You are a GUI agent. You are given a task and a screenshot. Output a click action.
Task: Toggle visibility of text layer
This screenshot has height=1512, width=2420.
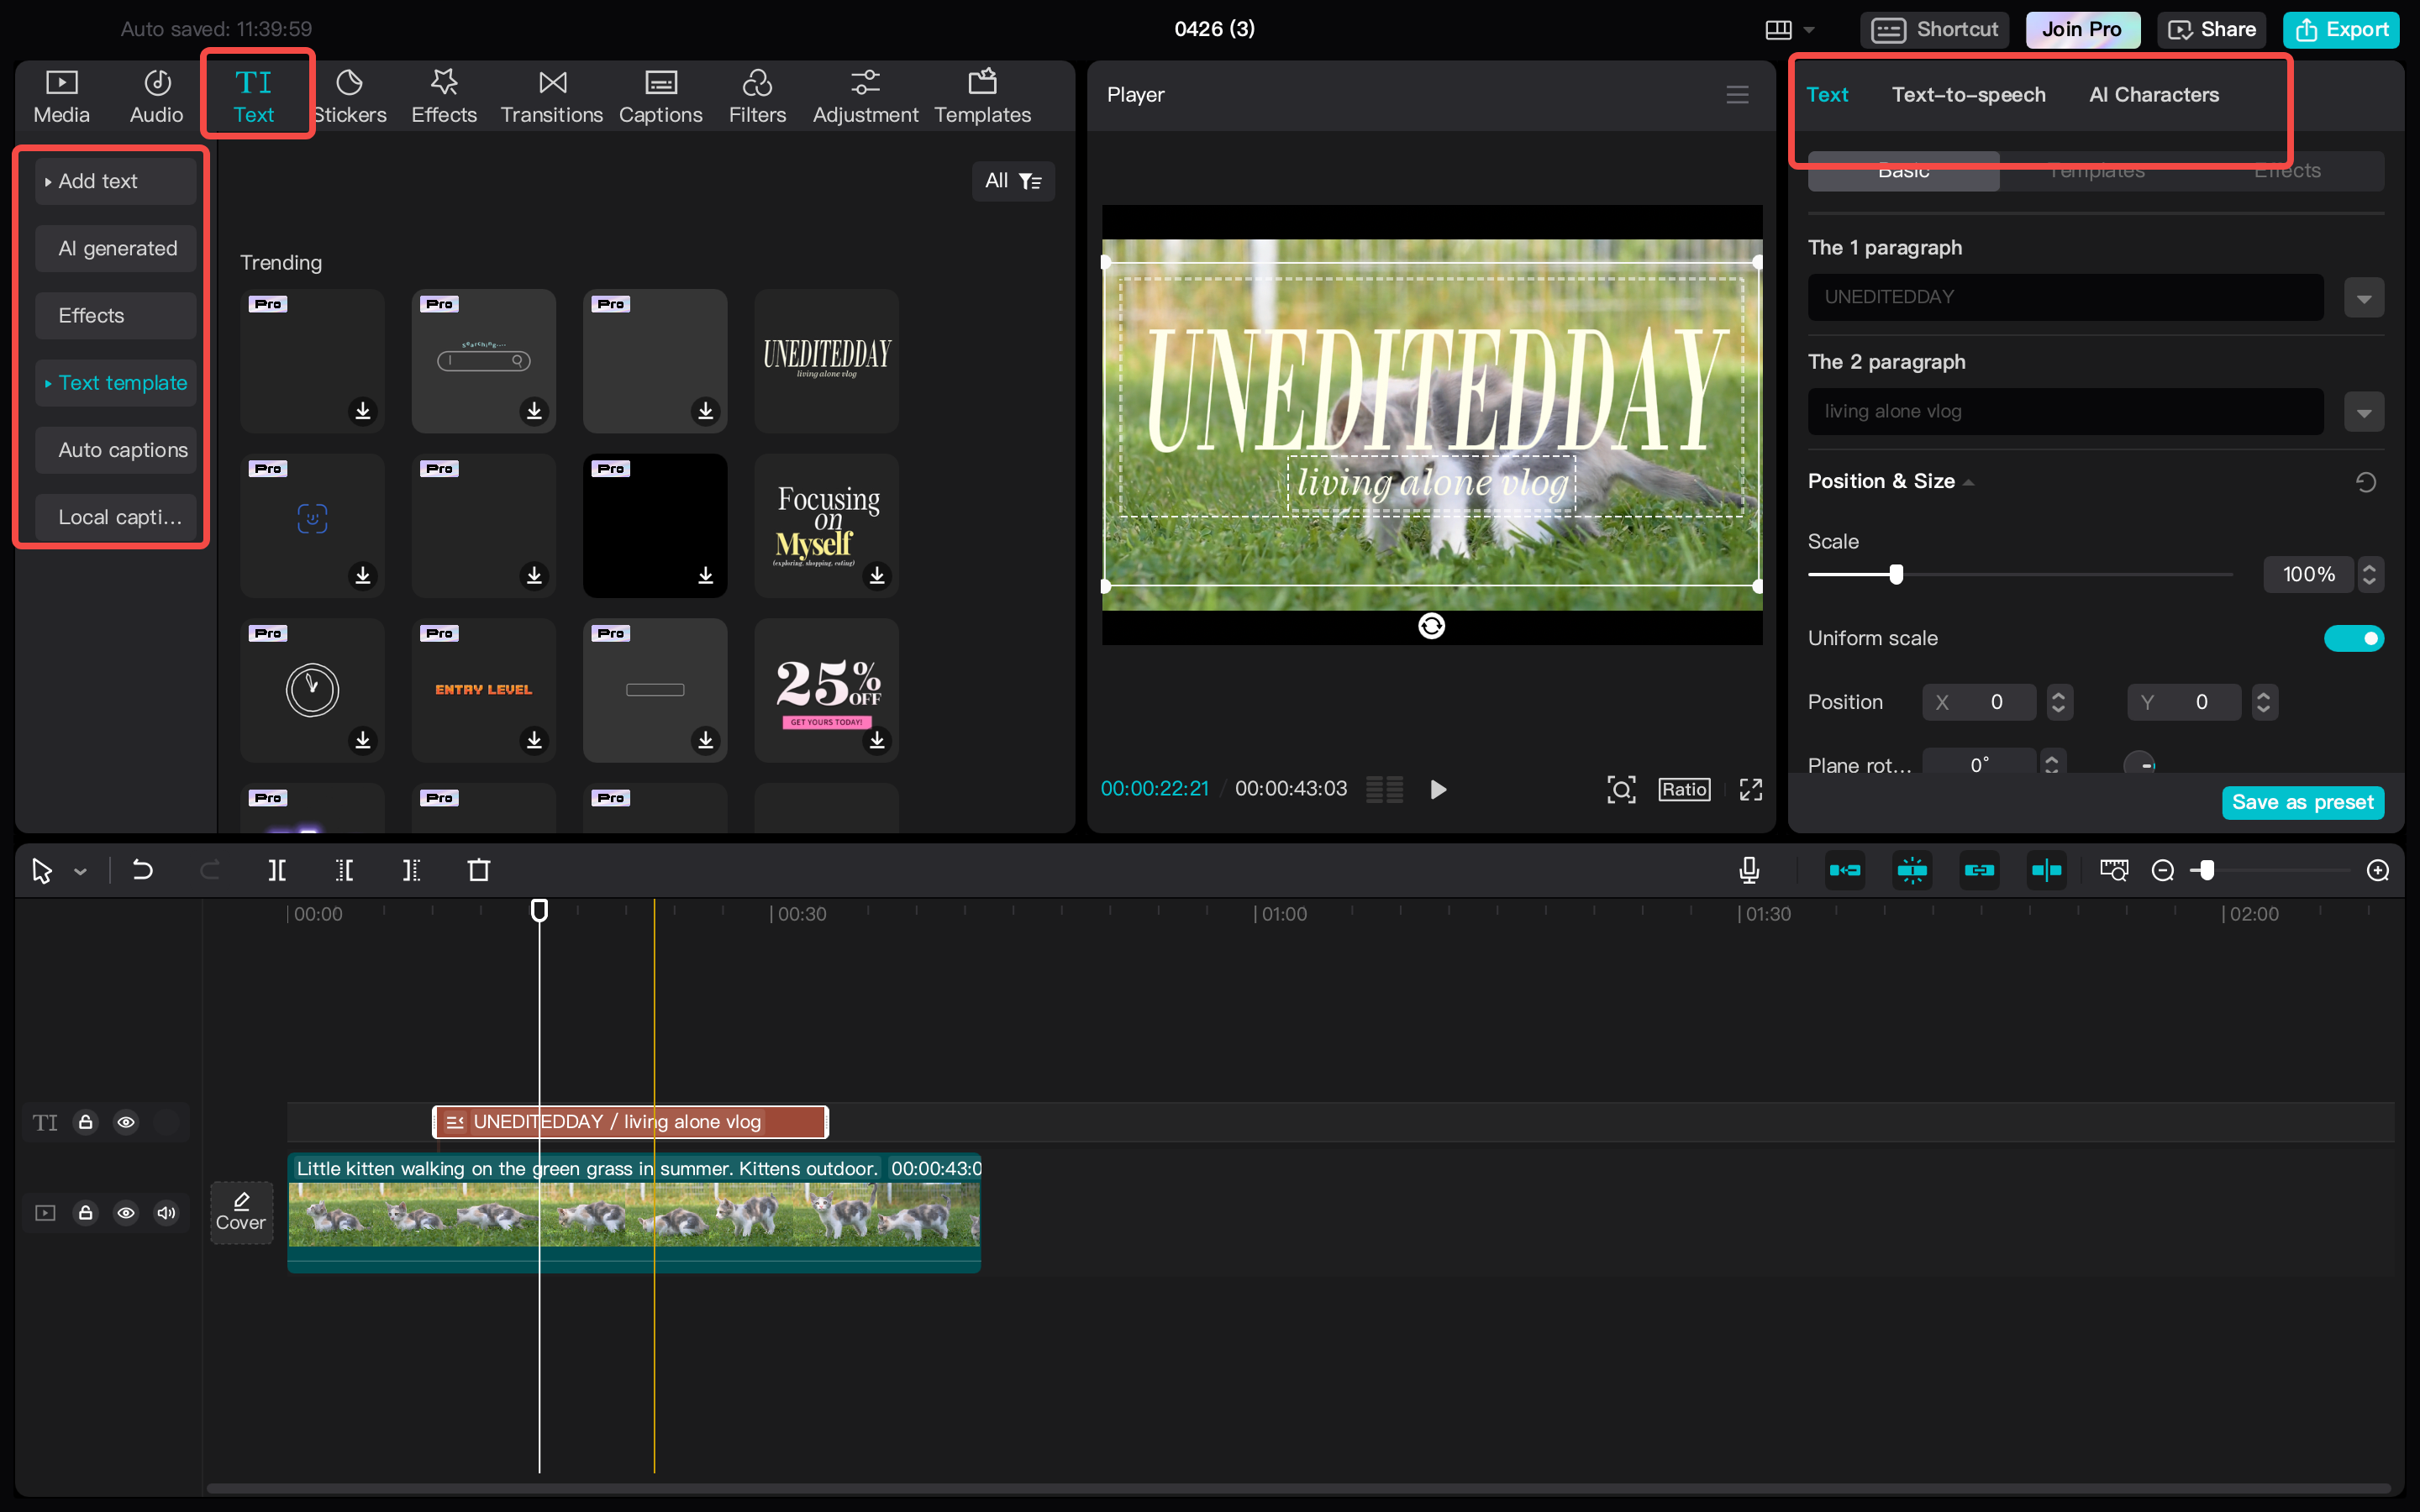125,1121
